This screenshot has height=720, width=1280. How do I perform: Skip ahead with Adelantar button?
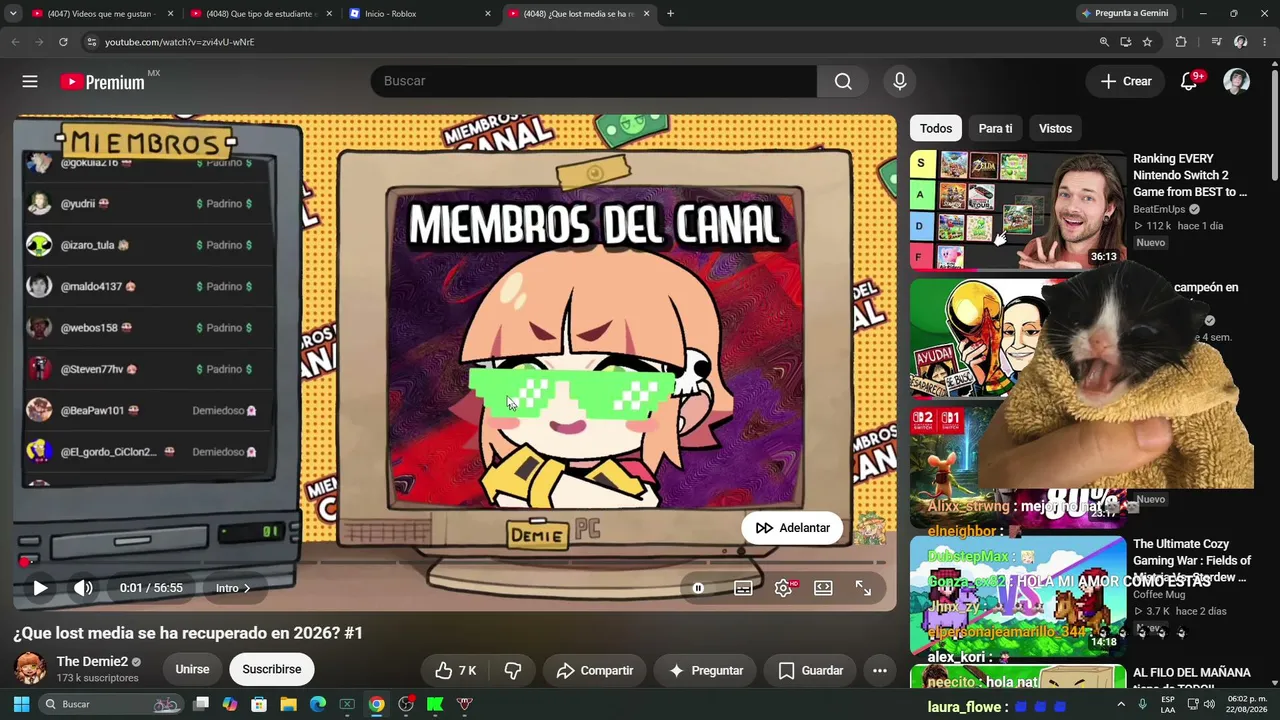pyautogui.click(x=793, y=528)
